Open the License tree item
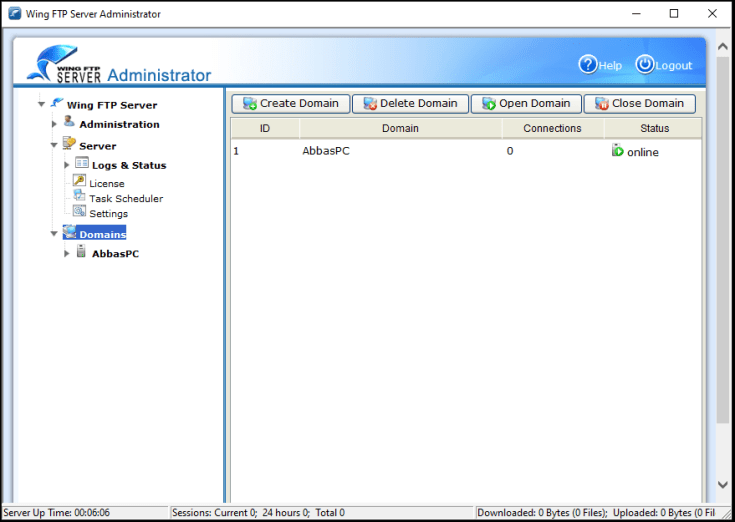 [107, 184]
